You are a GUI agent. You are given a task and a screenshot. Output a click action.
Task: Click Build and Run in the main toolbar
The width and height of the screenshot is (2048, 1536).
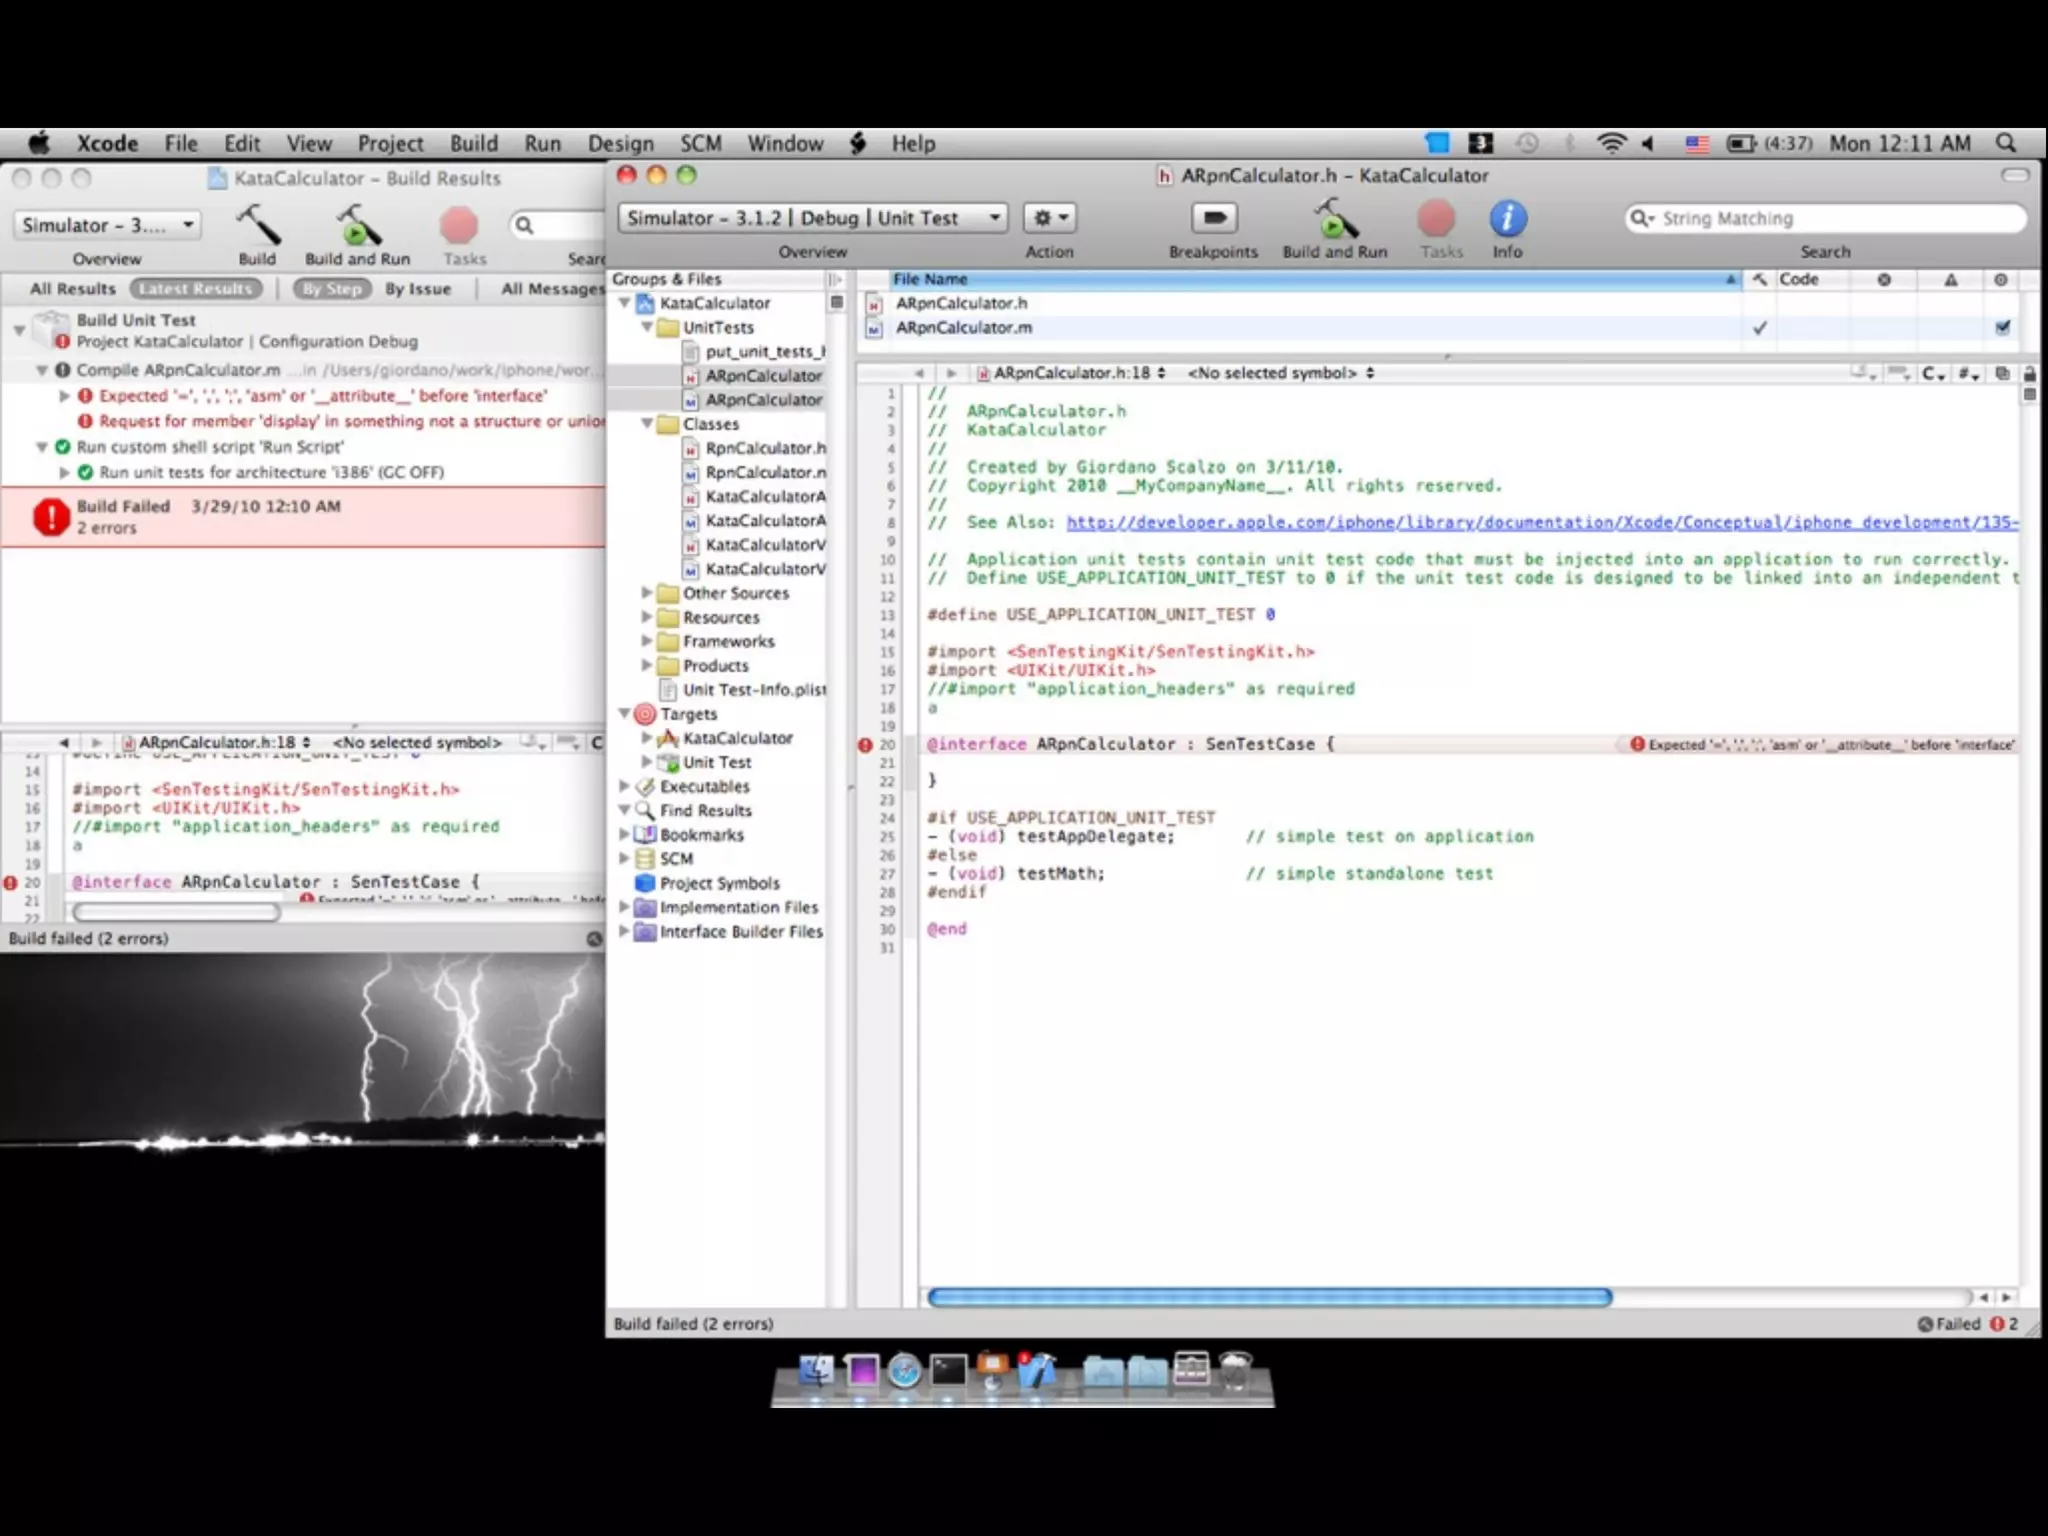coord(1334,222)
